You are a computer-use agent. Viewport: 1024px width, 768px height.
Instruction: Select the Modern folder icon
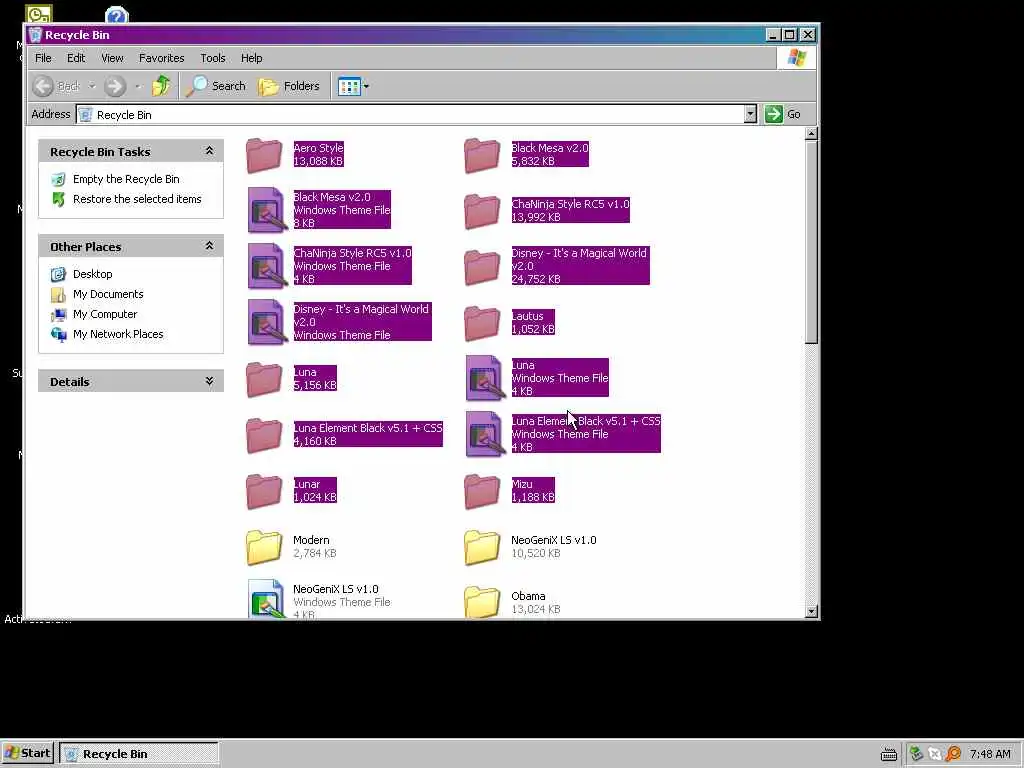coord(264,547)
